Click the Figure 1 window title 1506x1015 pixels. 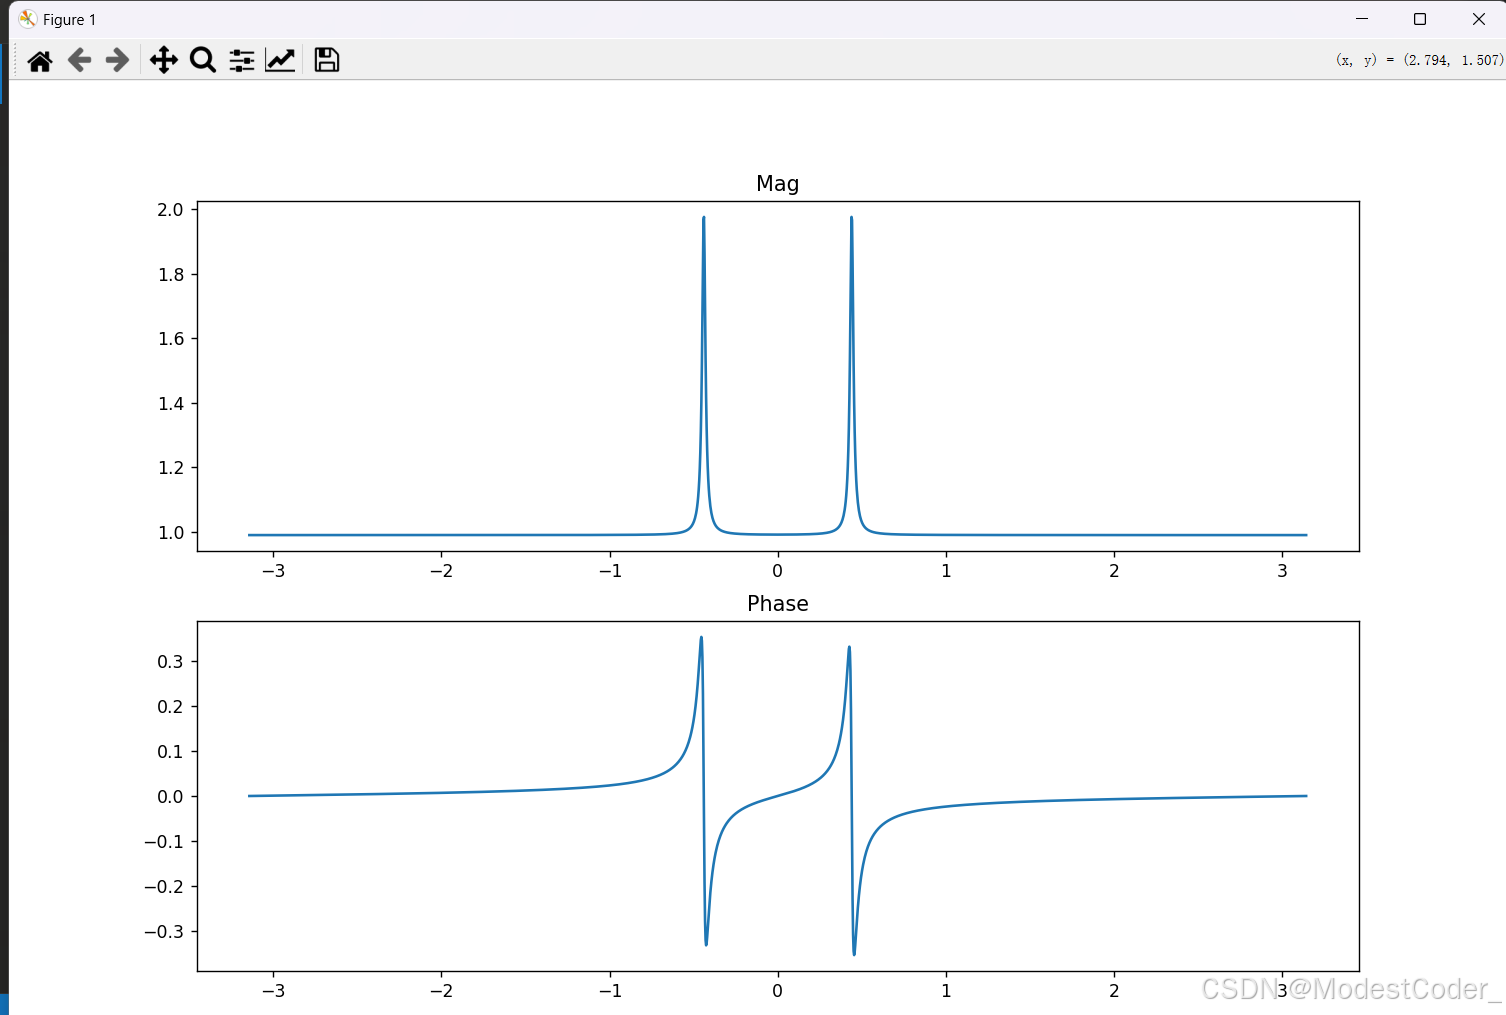70,20
